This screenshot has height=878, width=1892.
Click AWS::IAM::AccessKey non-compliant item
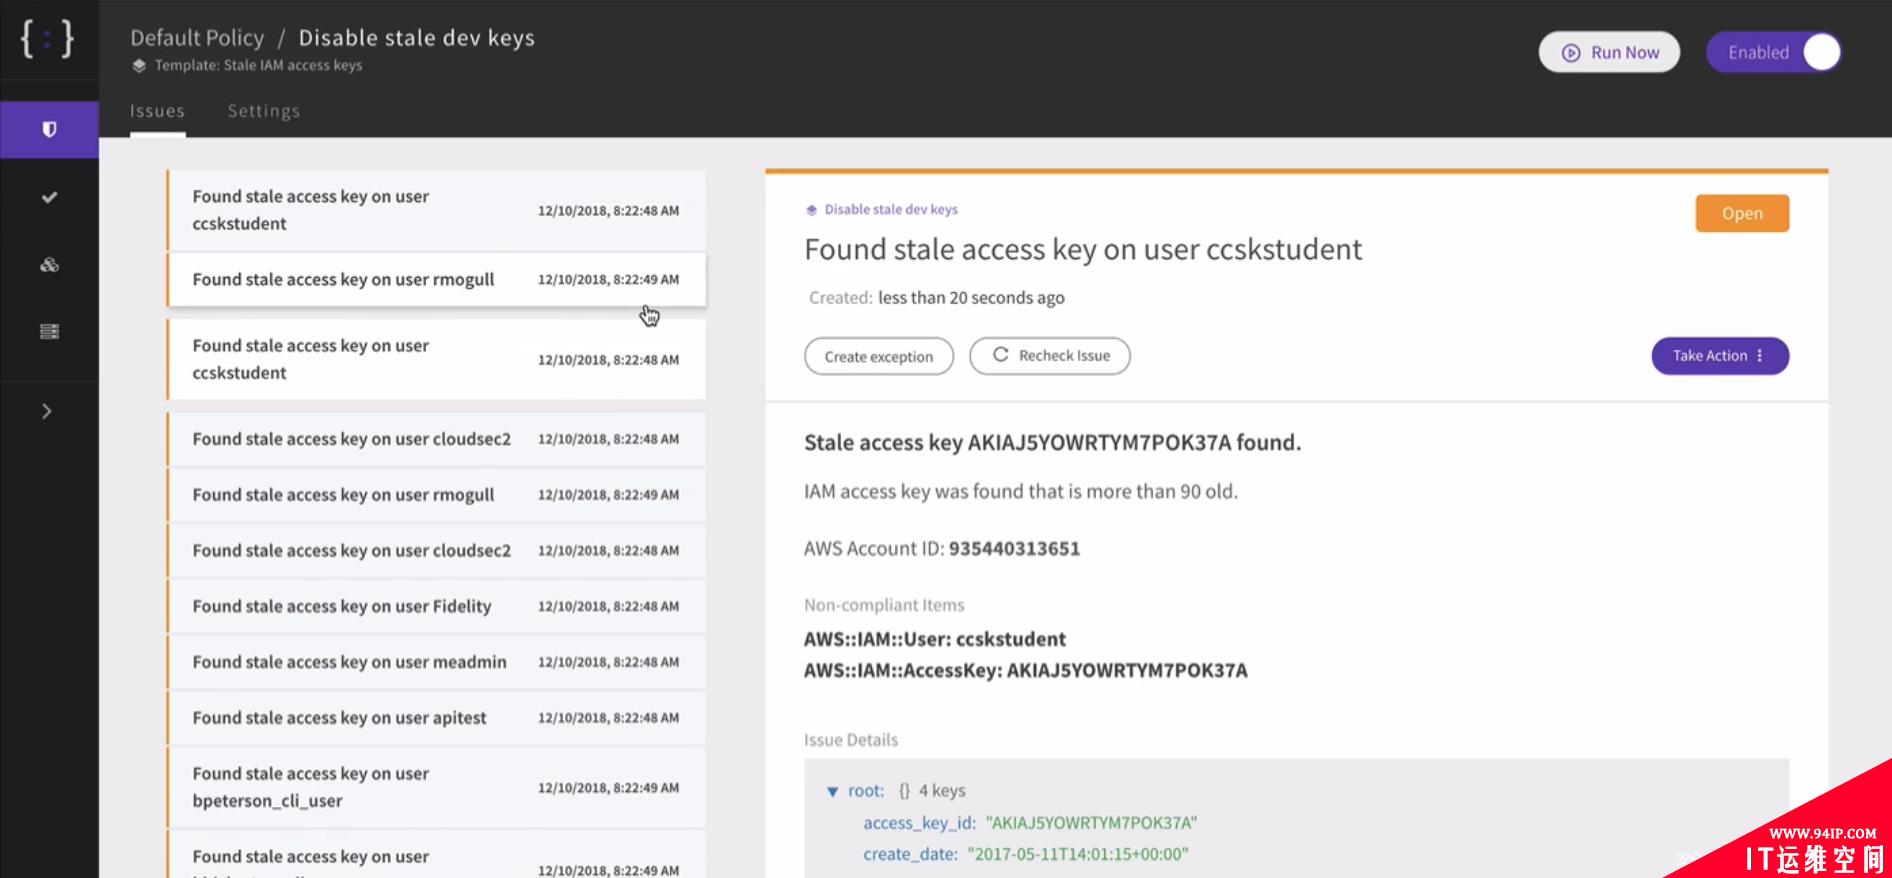[1026, 670]
